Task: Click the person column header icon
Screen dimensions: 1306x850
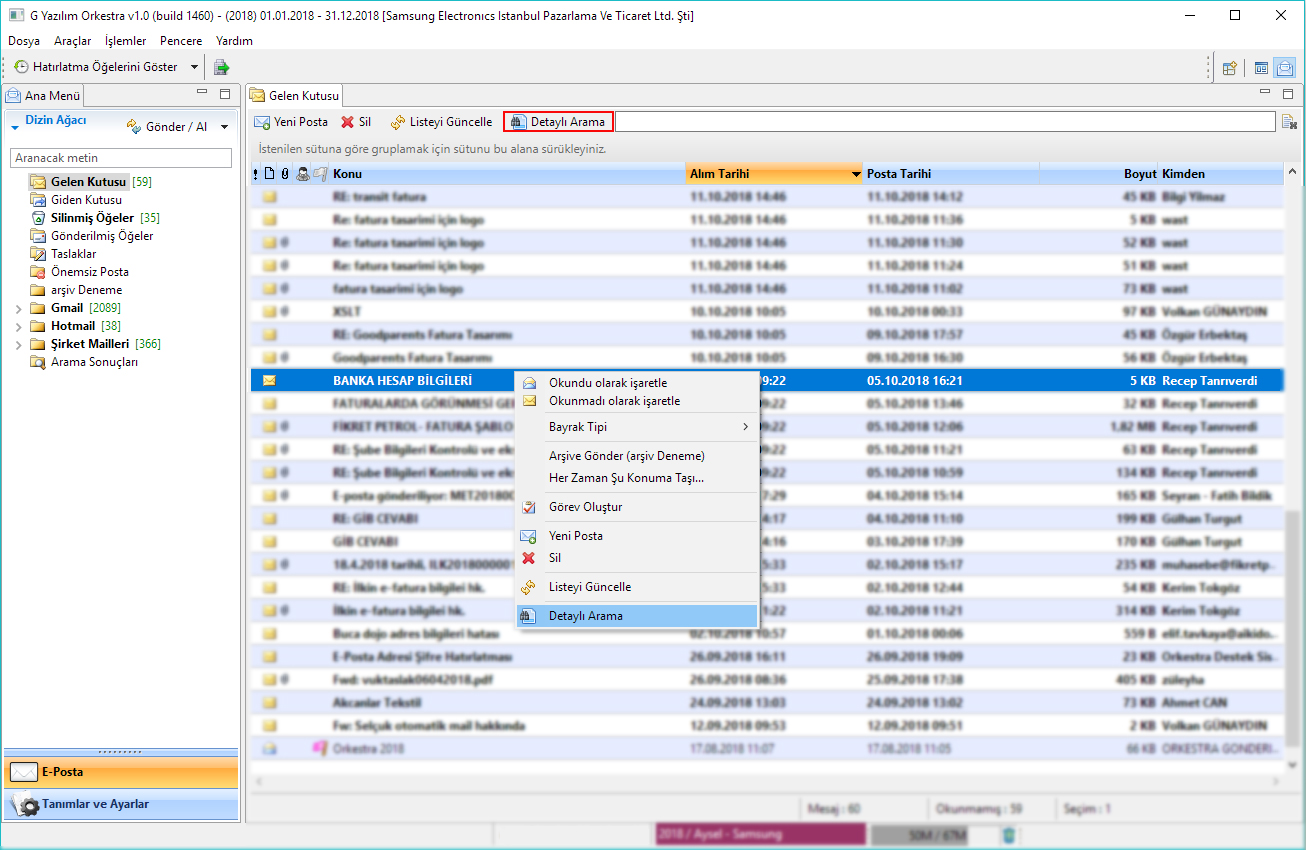Action: (x=302, y=174)
